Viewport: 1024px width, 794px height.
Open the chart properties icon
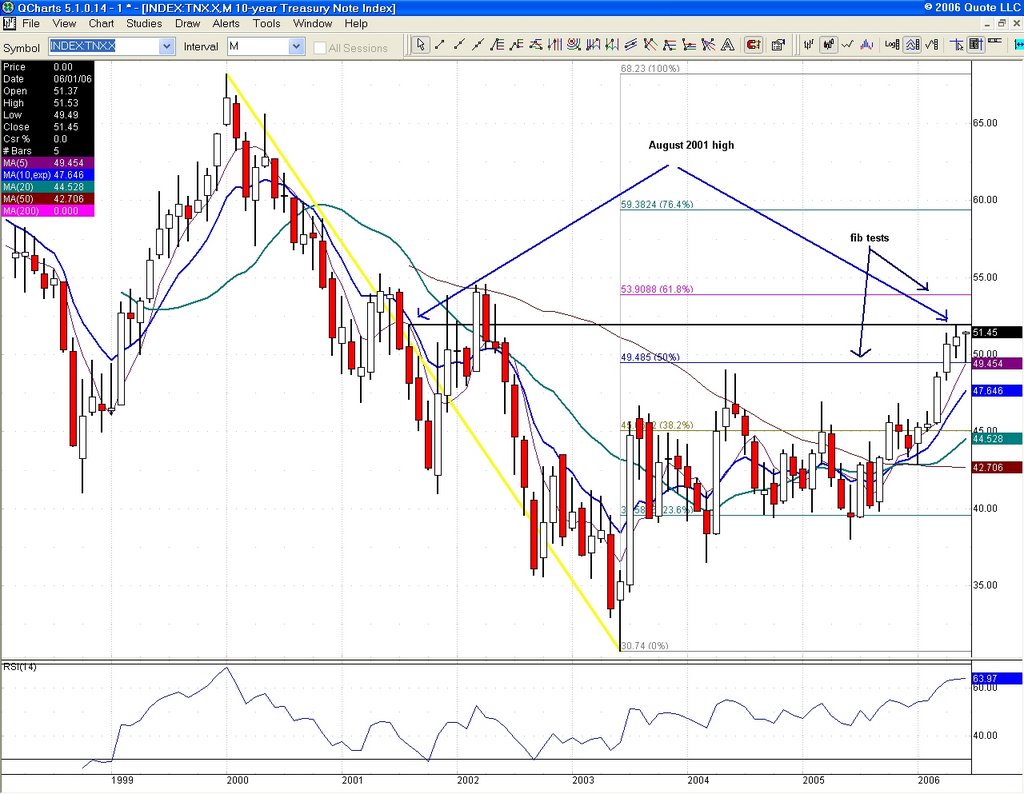(778, 45)
